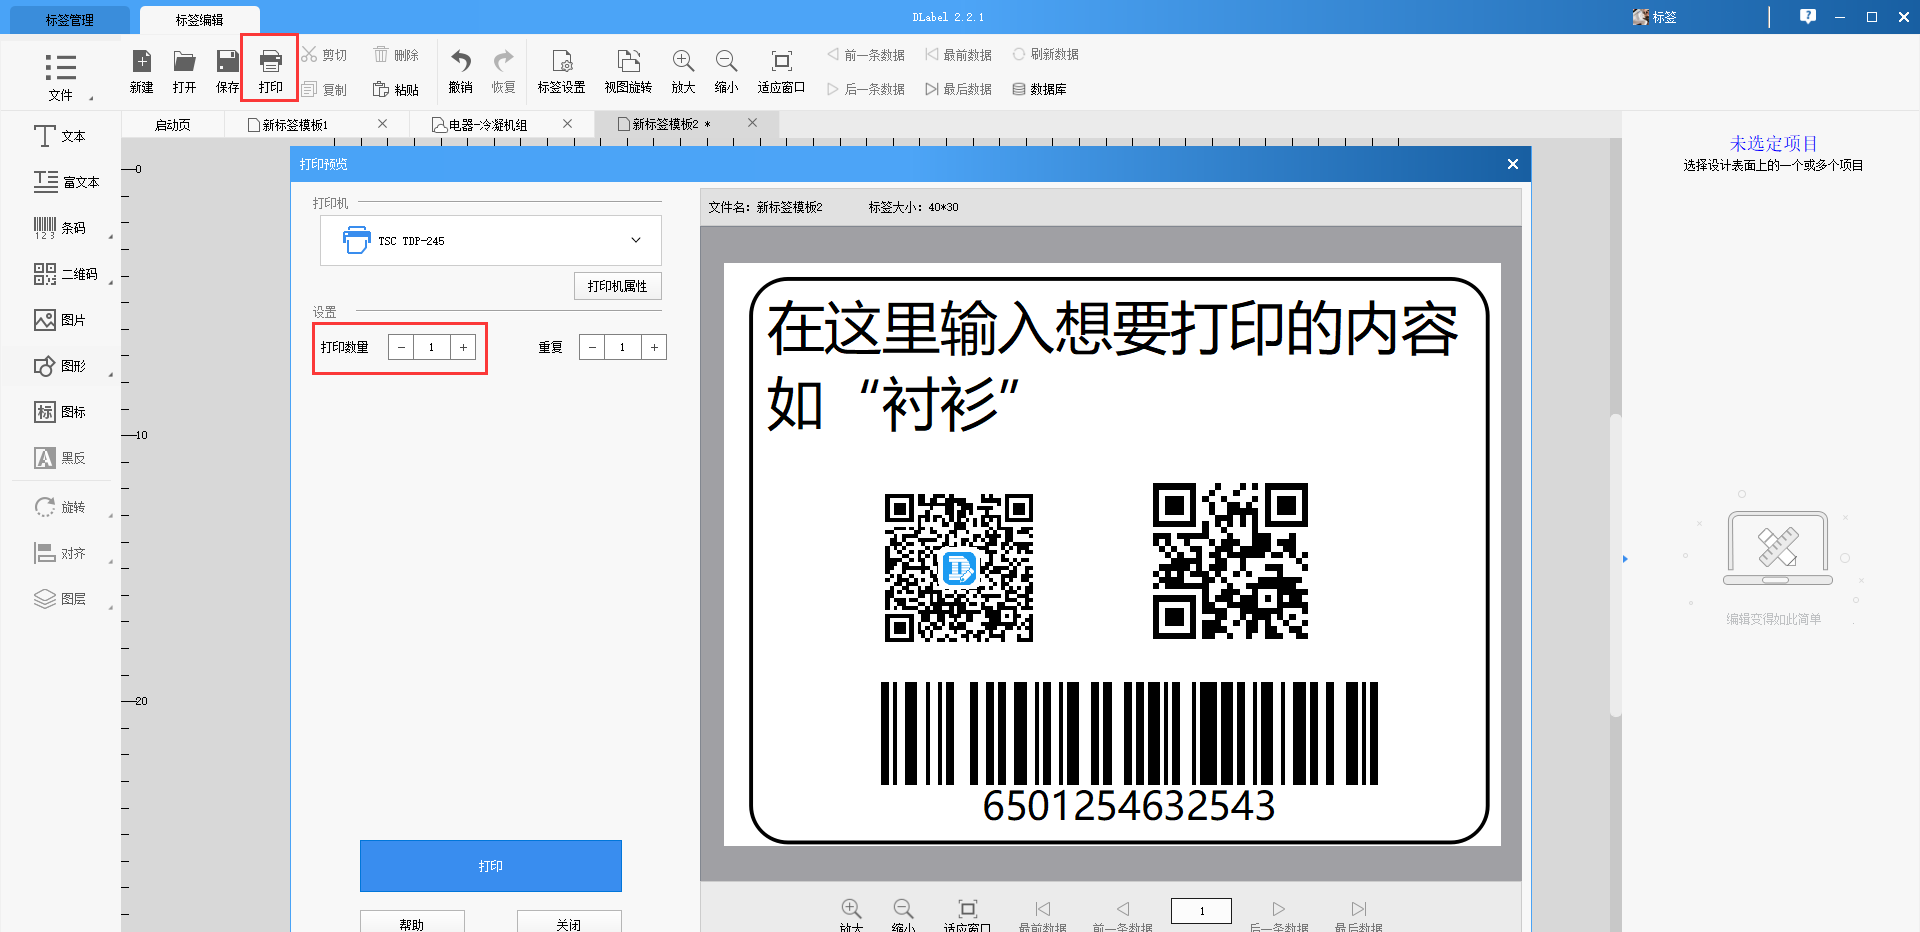The image size is (1920, 932).
Task: Select the 图形 shape tool
Action: [60, 366]
